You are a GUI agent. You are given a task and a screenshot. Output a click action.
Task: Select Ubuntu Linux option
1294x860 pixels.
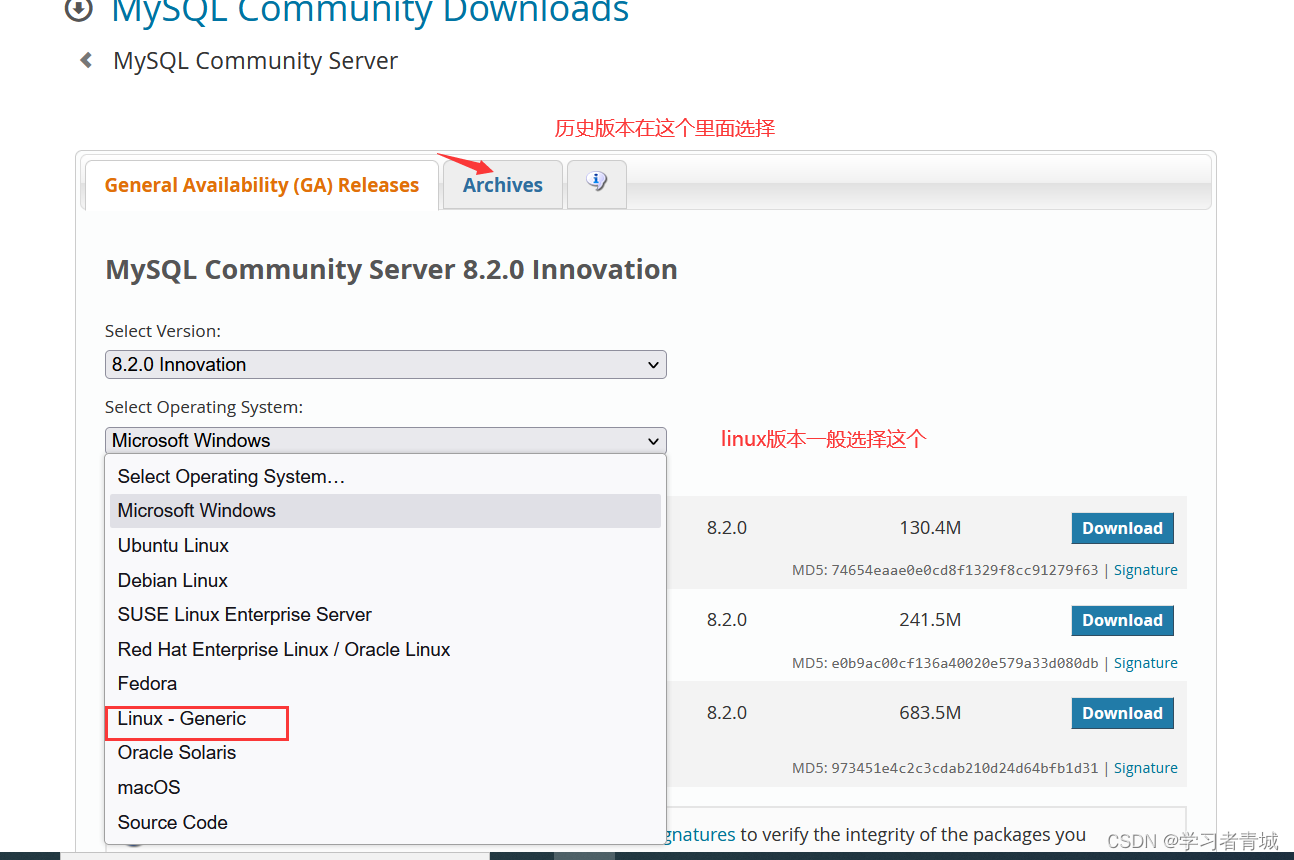click(x=172, y=545)
